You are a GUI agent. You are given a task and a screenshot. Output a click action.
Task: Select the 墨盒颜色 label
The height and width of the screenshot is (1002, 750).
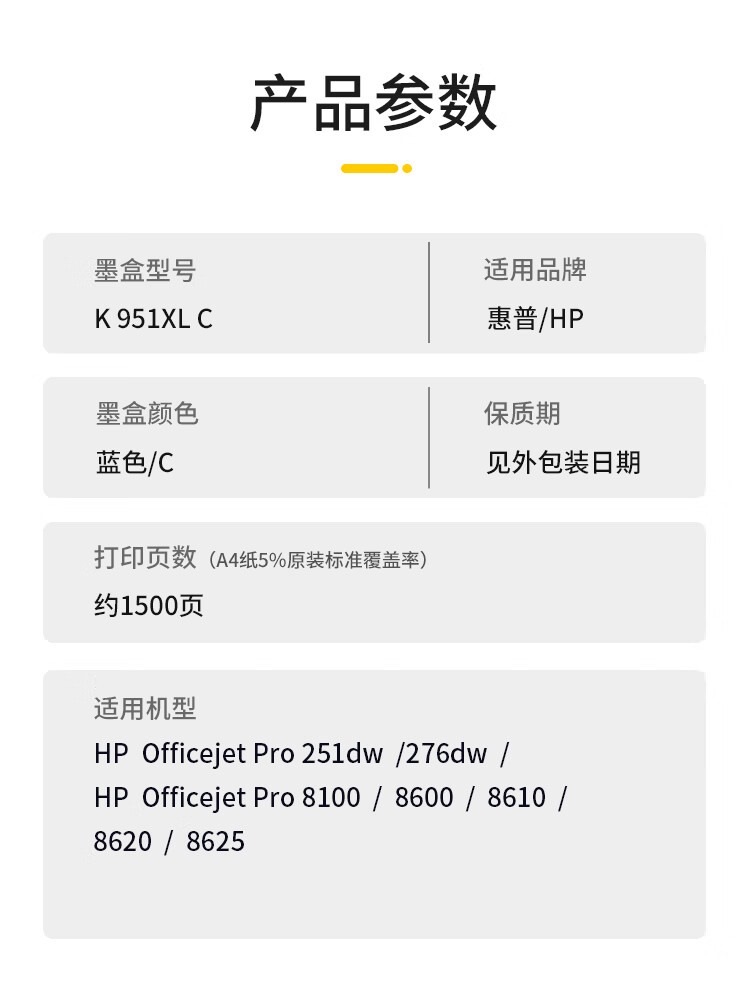(x=147, y=414)
